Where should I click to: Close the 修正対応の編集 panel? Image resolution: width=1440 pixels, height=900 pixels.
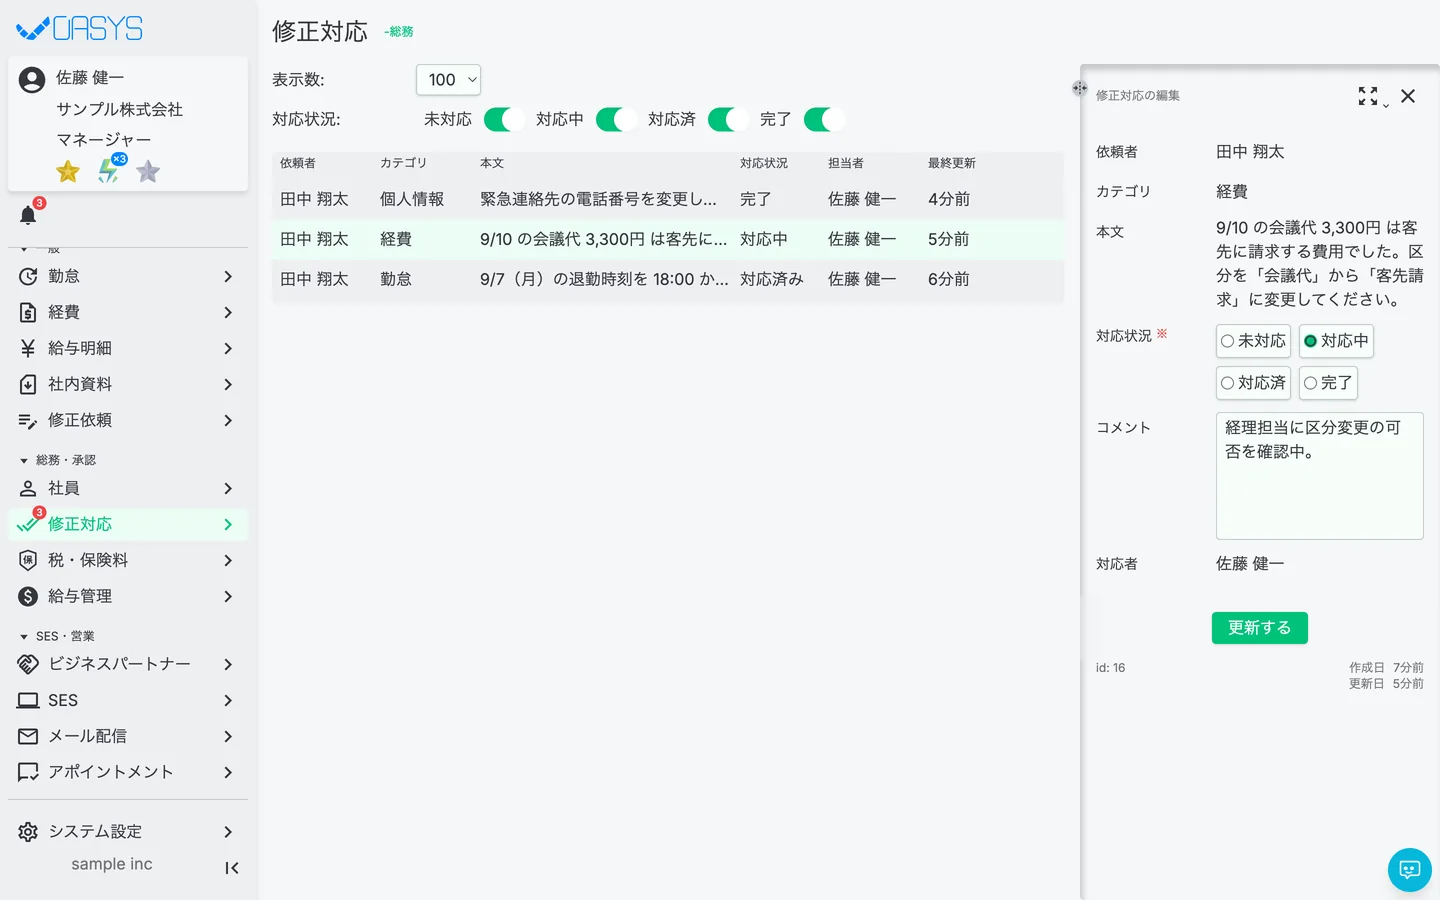tap(1408, 96)
